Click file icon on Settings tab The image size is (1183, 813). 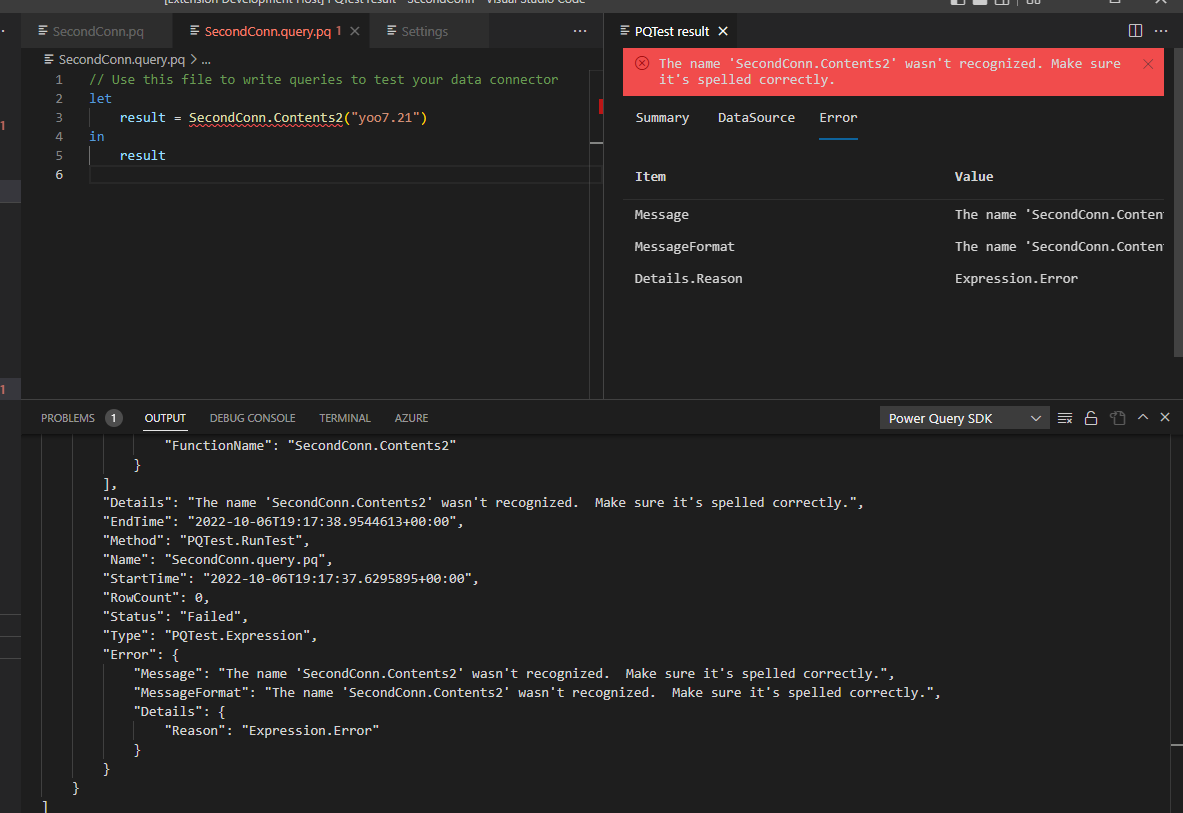(392, 31)
